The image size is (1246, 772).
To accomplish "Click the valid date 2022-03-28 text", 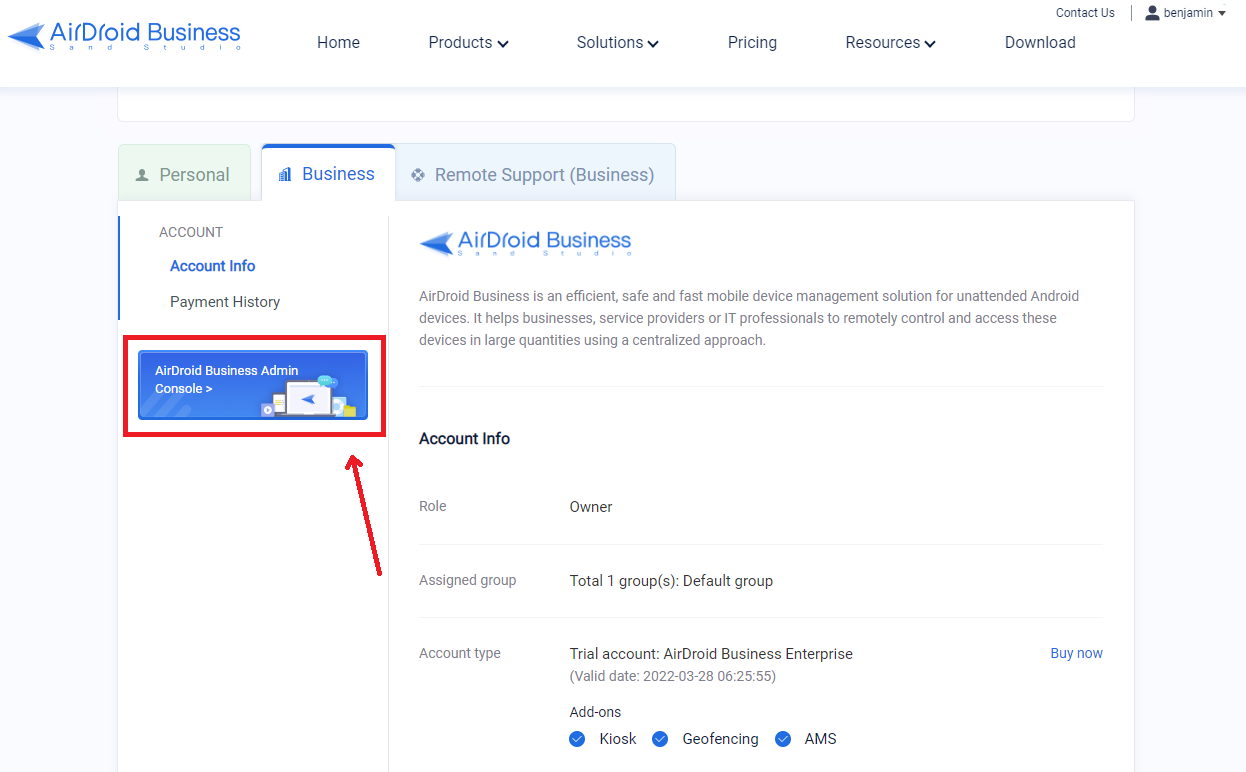I will pos(673,676).
